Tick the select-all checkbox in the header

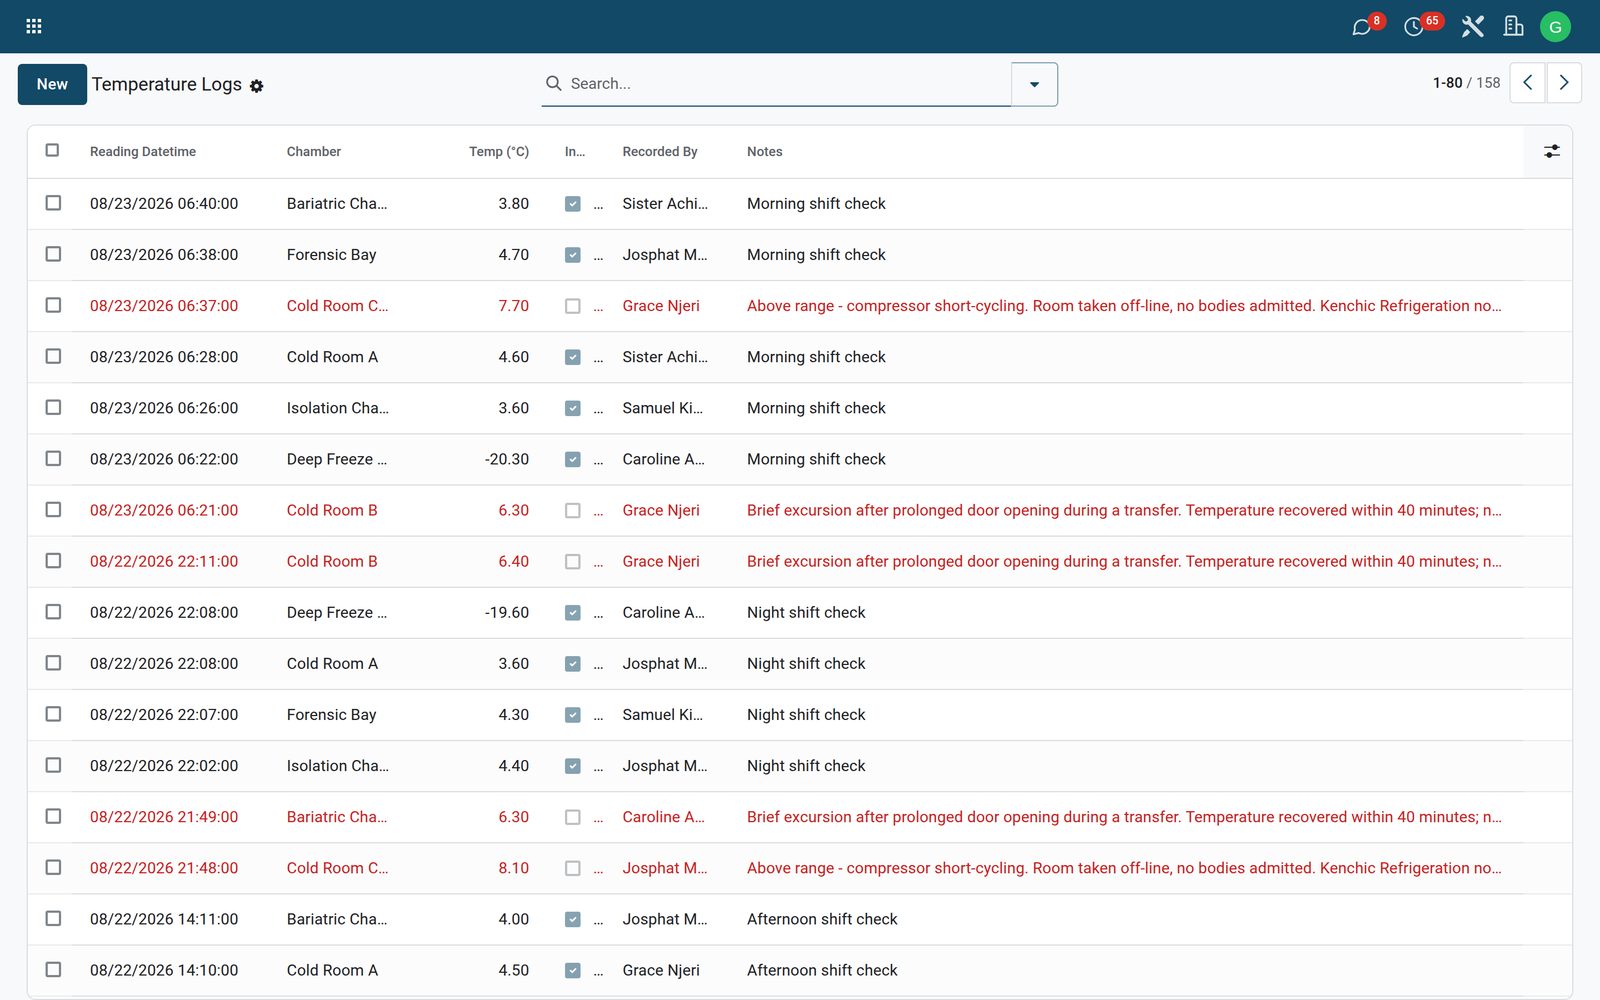[x=52, y=150]
